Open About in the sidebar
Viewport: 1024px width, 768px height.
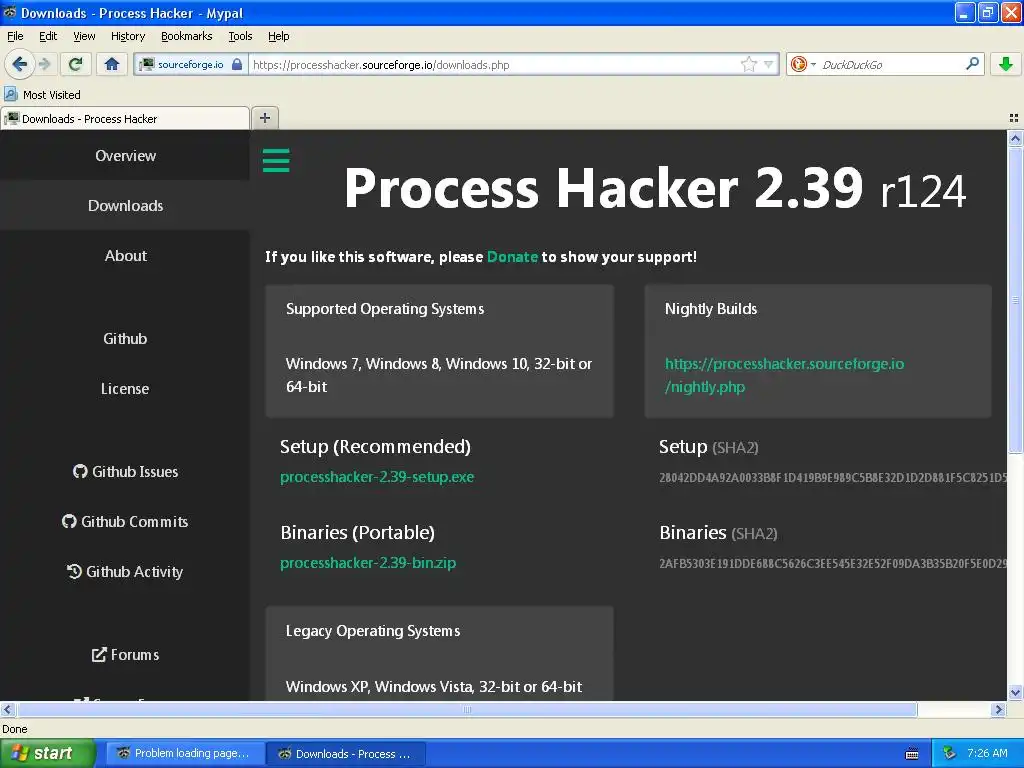tap(125, 255)
